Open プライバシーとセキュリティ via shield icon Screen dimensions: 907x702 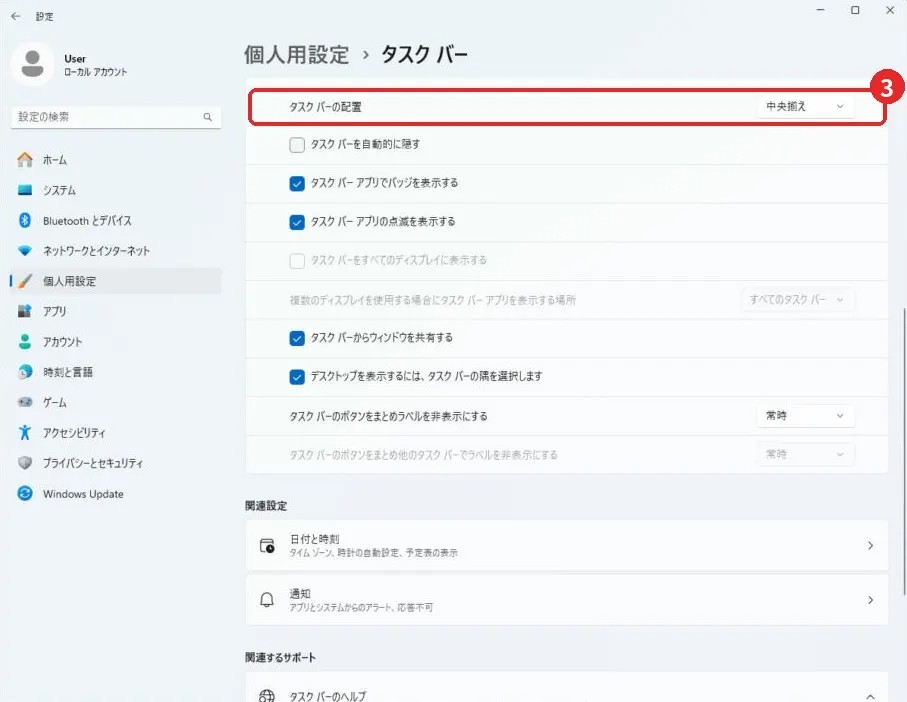(x=25, y=463)
